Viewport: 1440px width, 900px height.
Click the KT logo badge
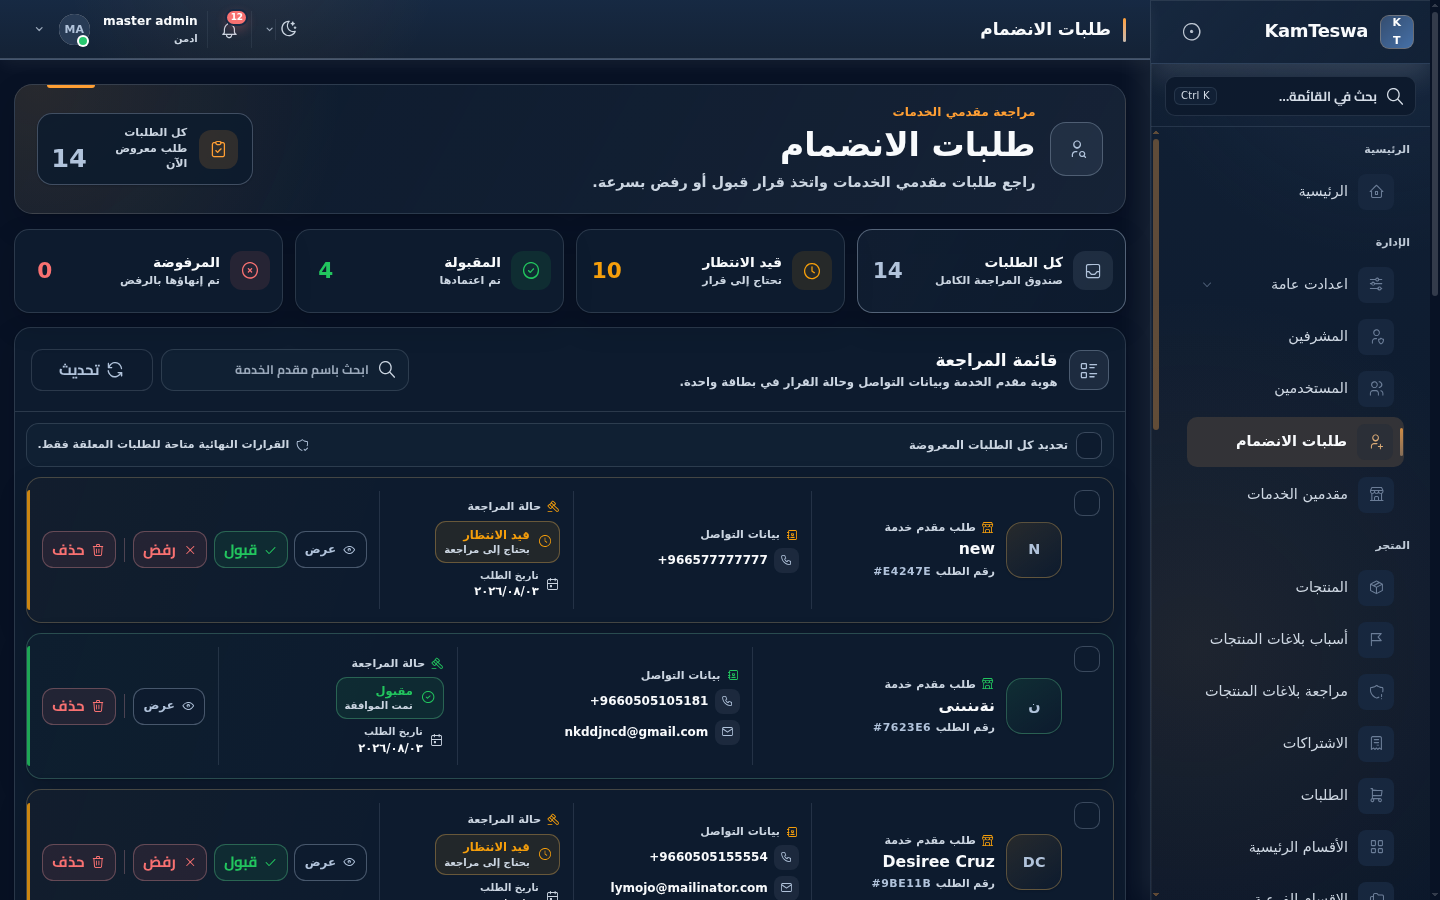[1397, 31]
